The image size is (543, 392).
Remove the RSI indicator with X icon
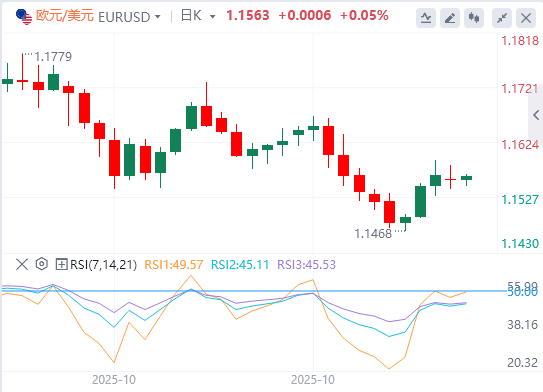22,265
